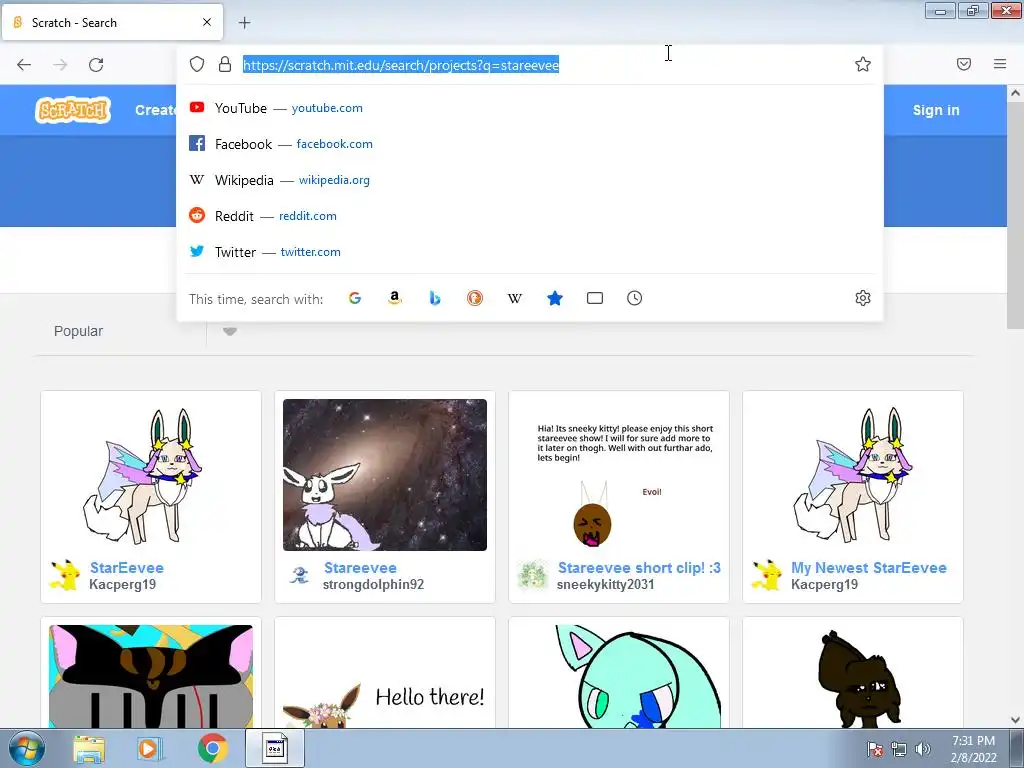Go back with the browser back arrow
The image size is (1024, 768).
[24, 65]
